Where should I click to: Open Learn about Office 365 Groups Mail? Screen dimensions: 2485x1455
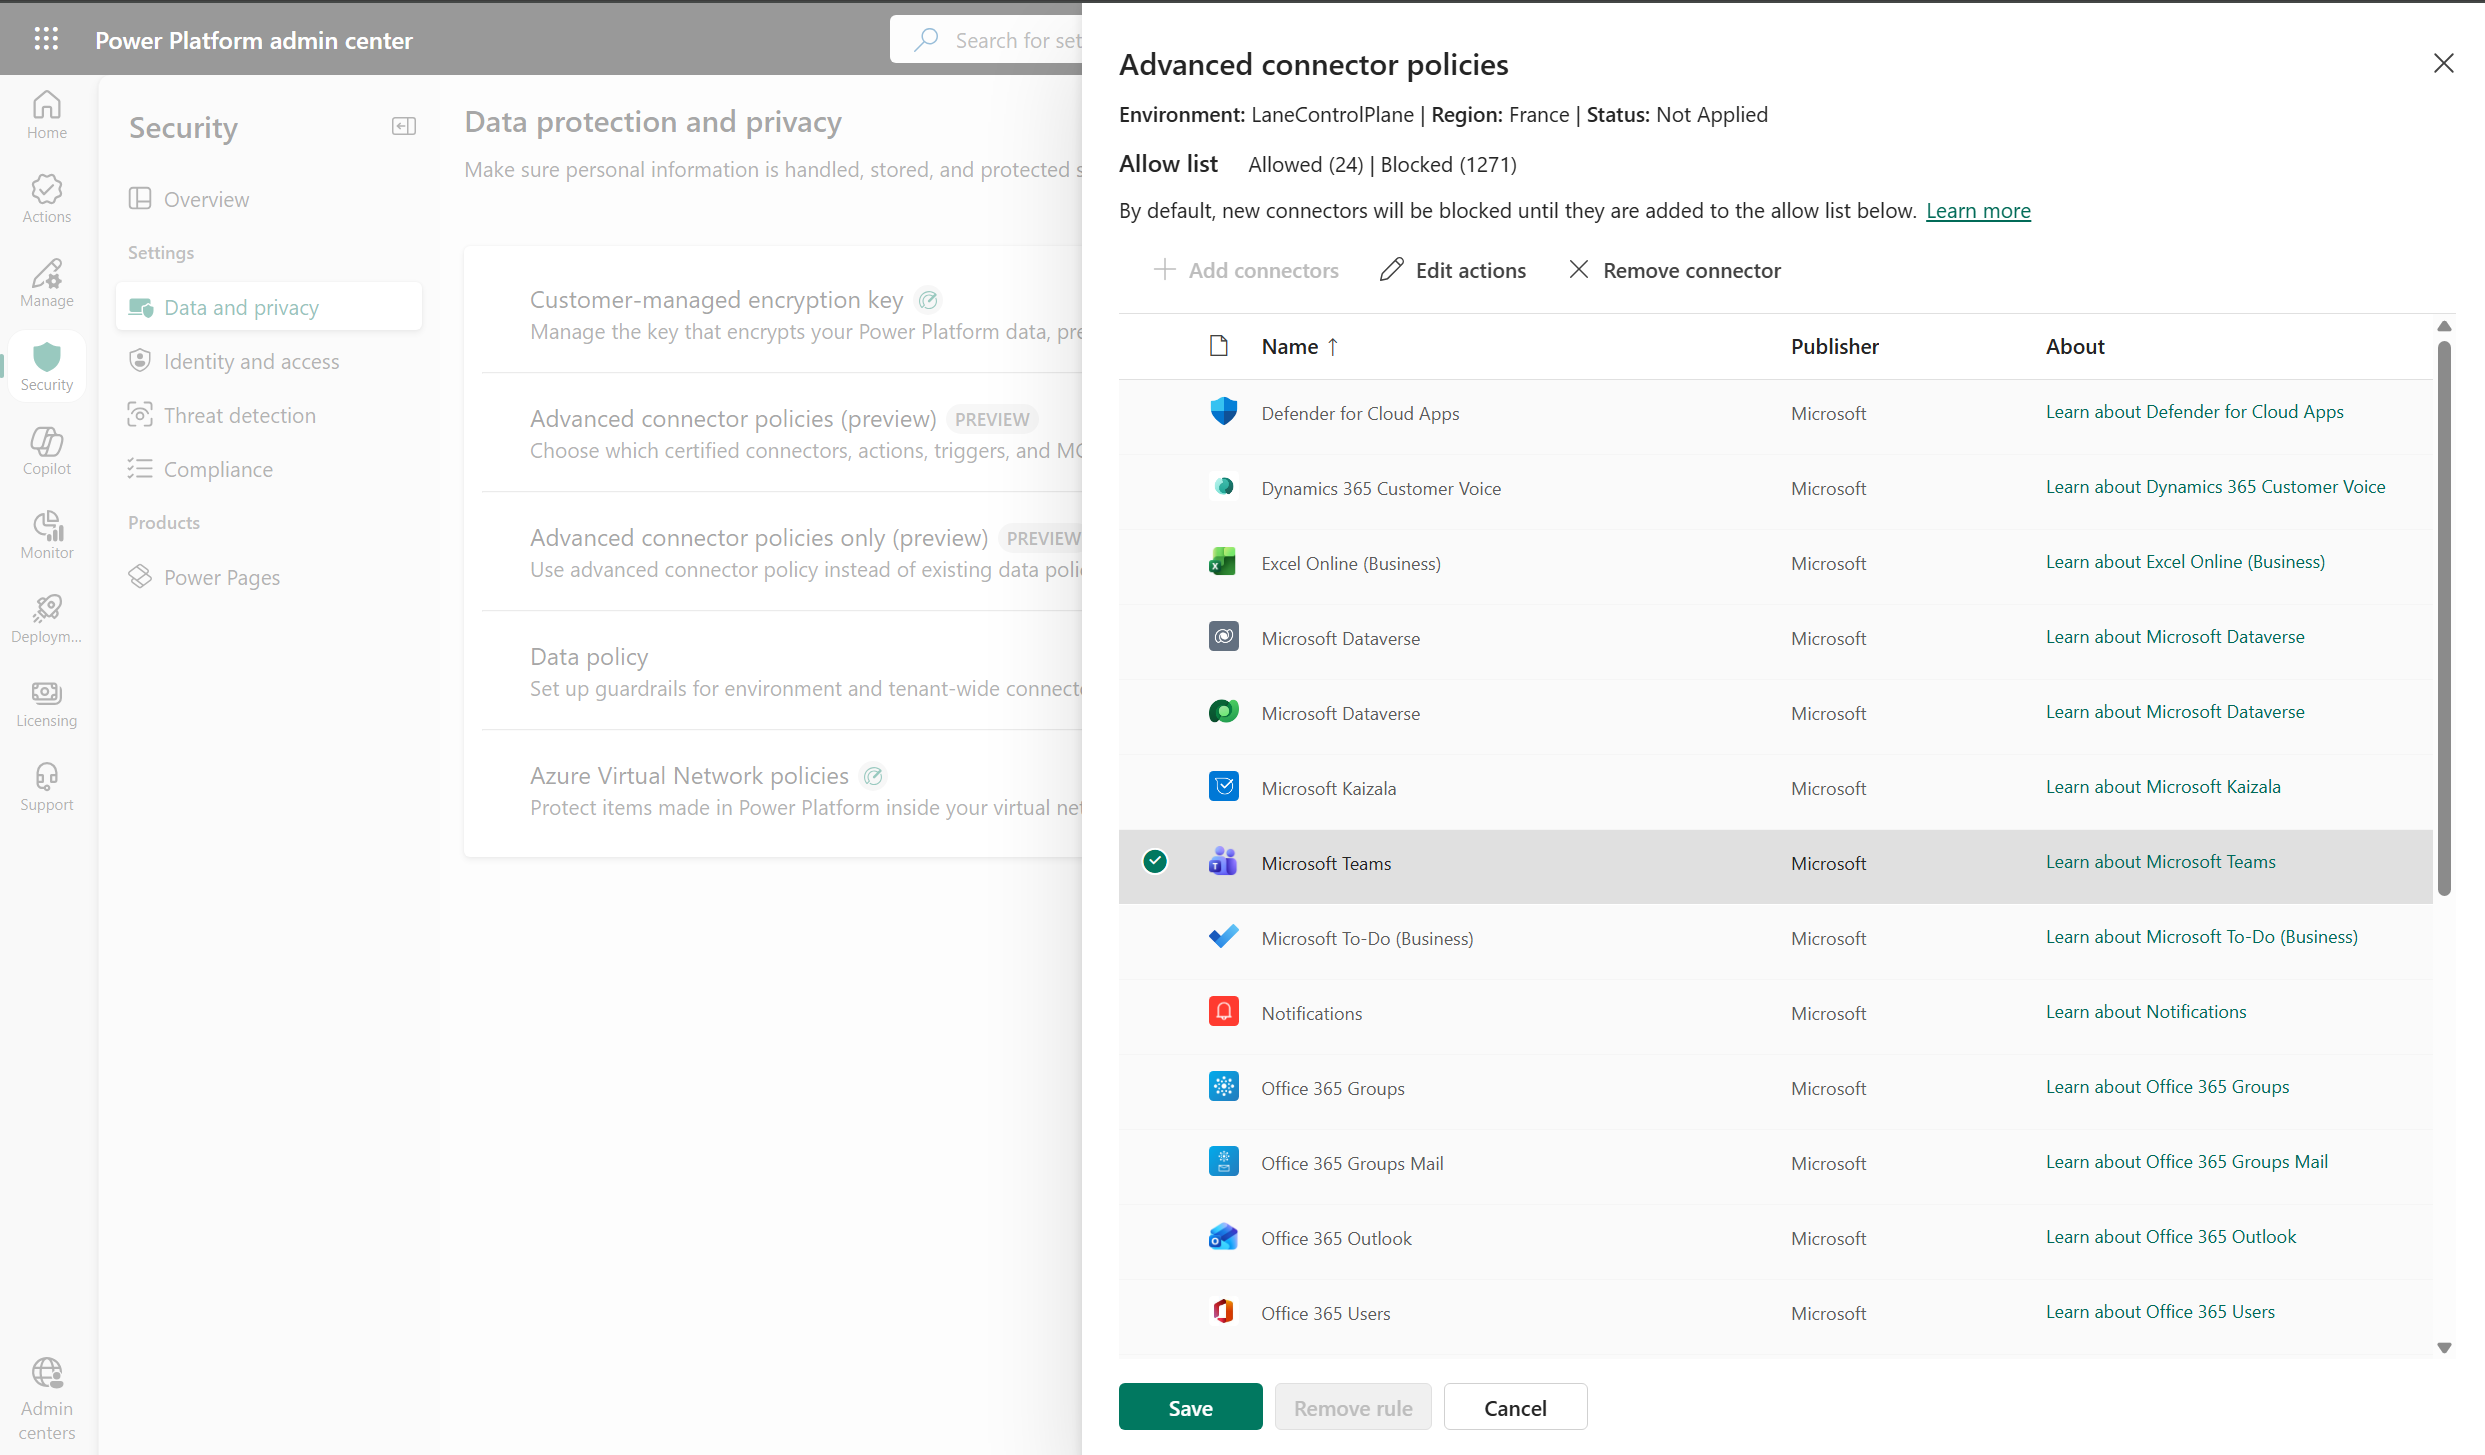coord(2187,1162)
